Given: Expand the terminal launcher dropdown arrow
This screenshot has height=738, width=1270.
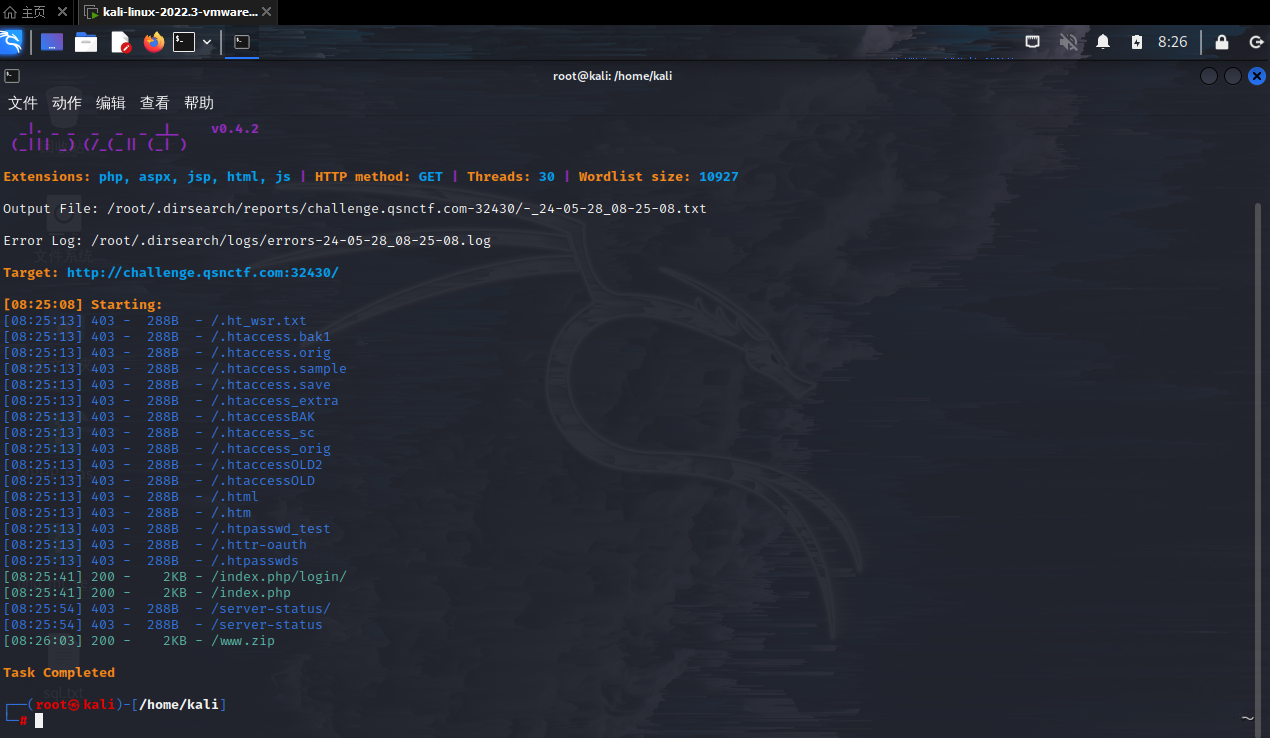Looking at the screenshot, I should coord(207,42).
